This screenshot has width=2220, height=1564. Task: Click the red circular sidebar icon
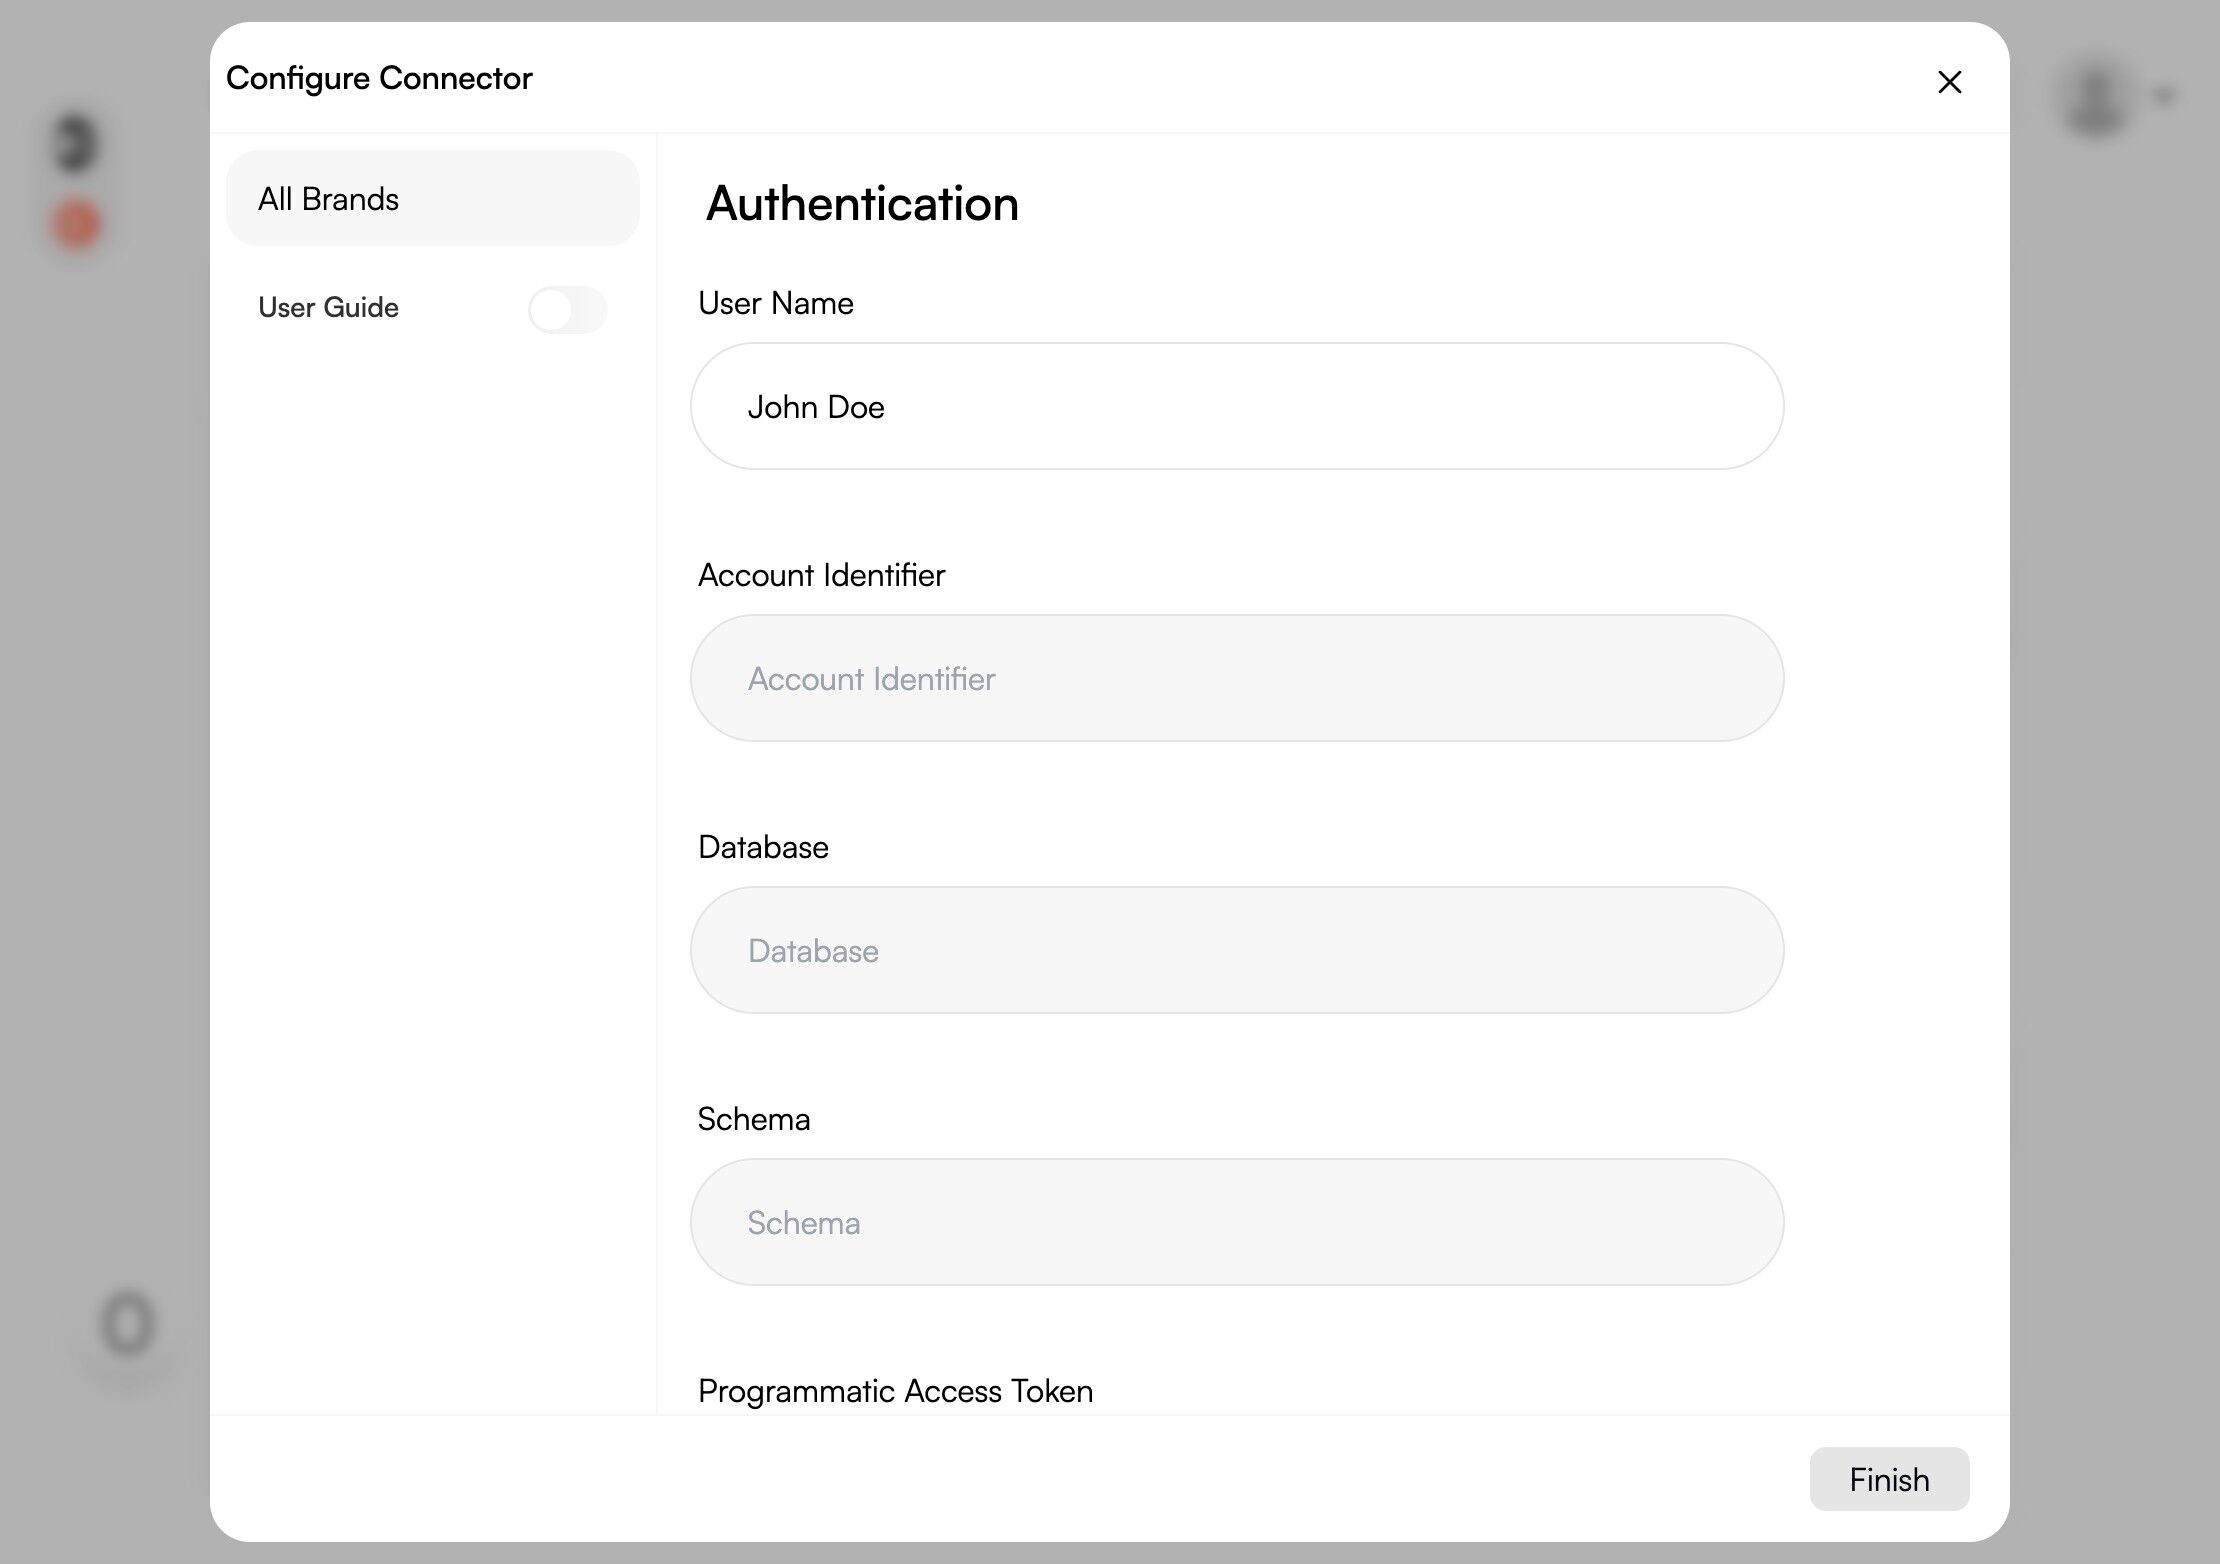(77, 223)
